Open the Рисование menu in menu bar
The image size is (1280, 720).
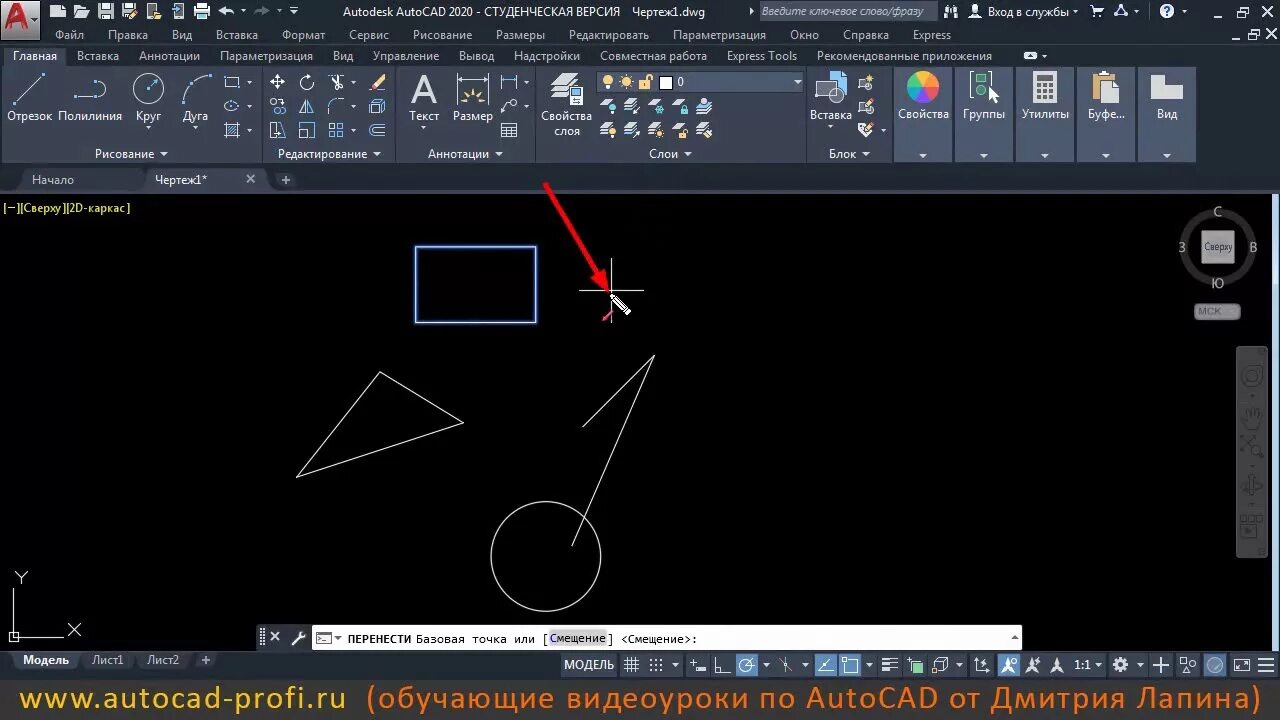pos(442,35)
